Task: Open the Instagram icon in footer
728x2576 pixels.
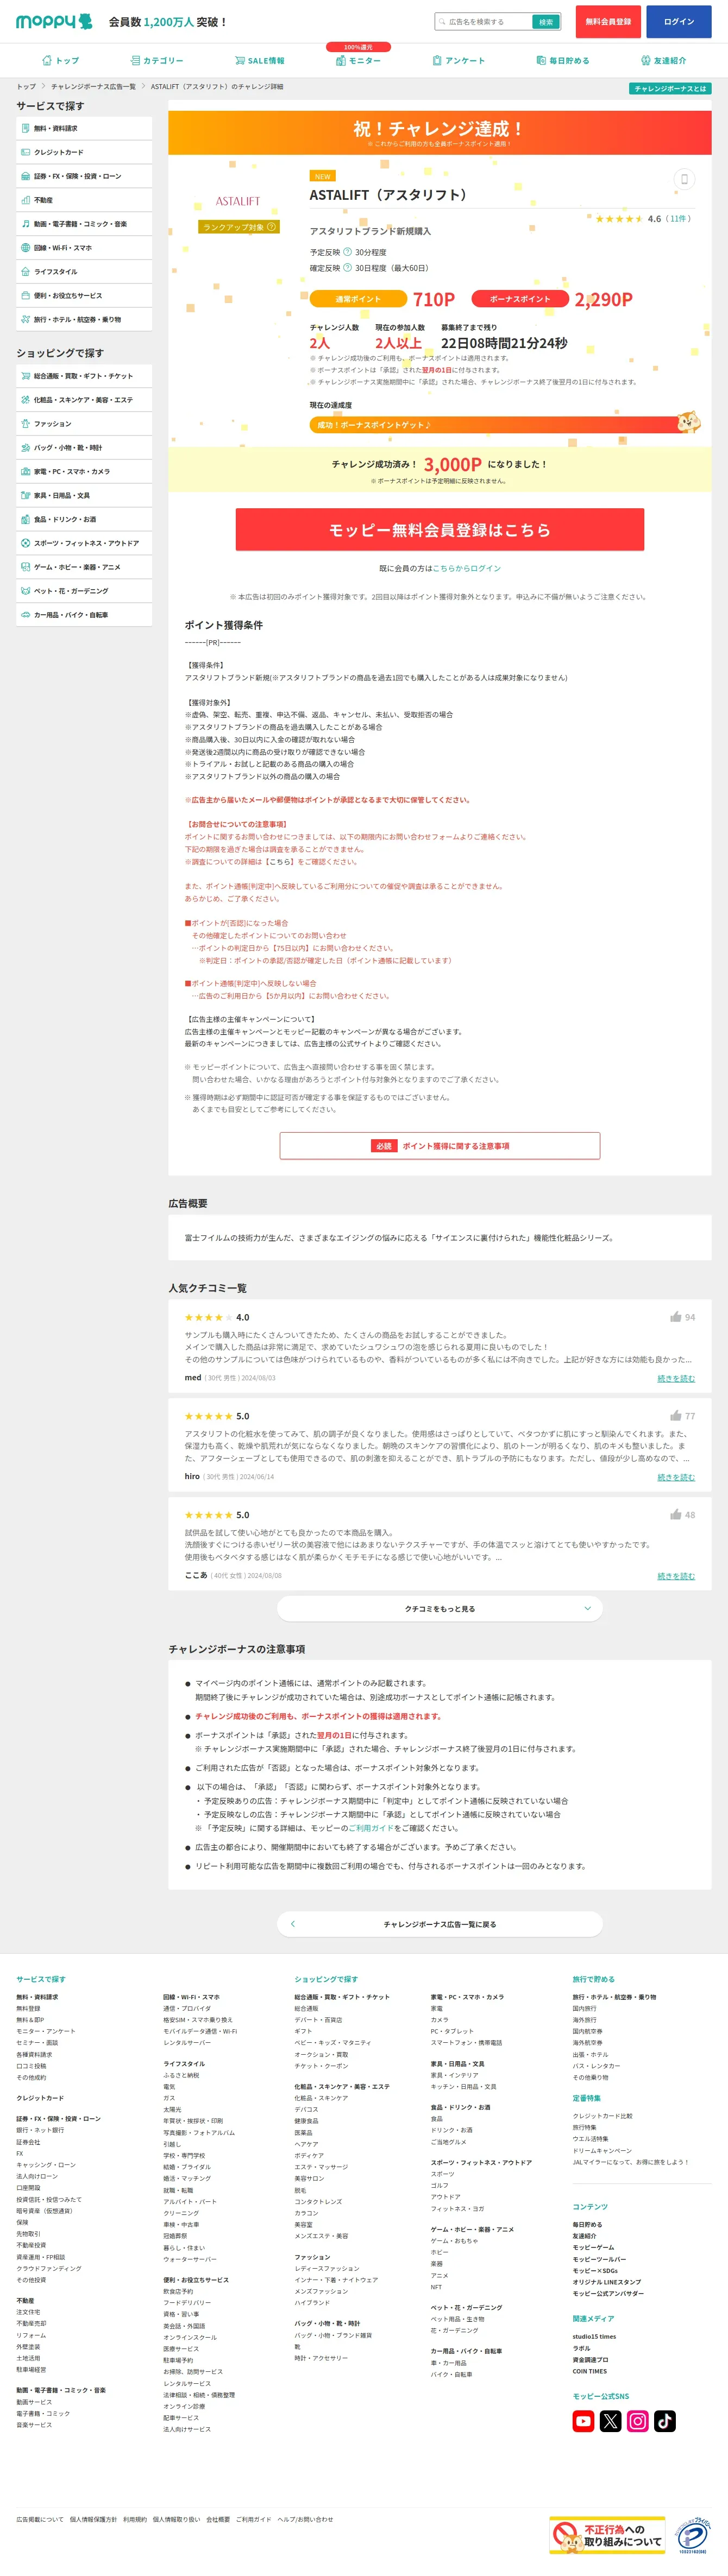Action: [638, 2420]
